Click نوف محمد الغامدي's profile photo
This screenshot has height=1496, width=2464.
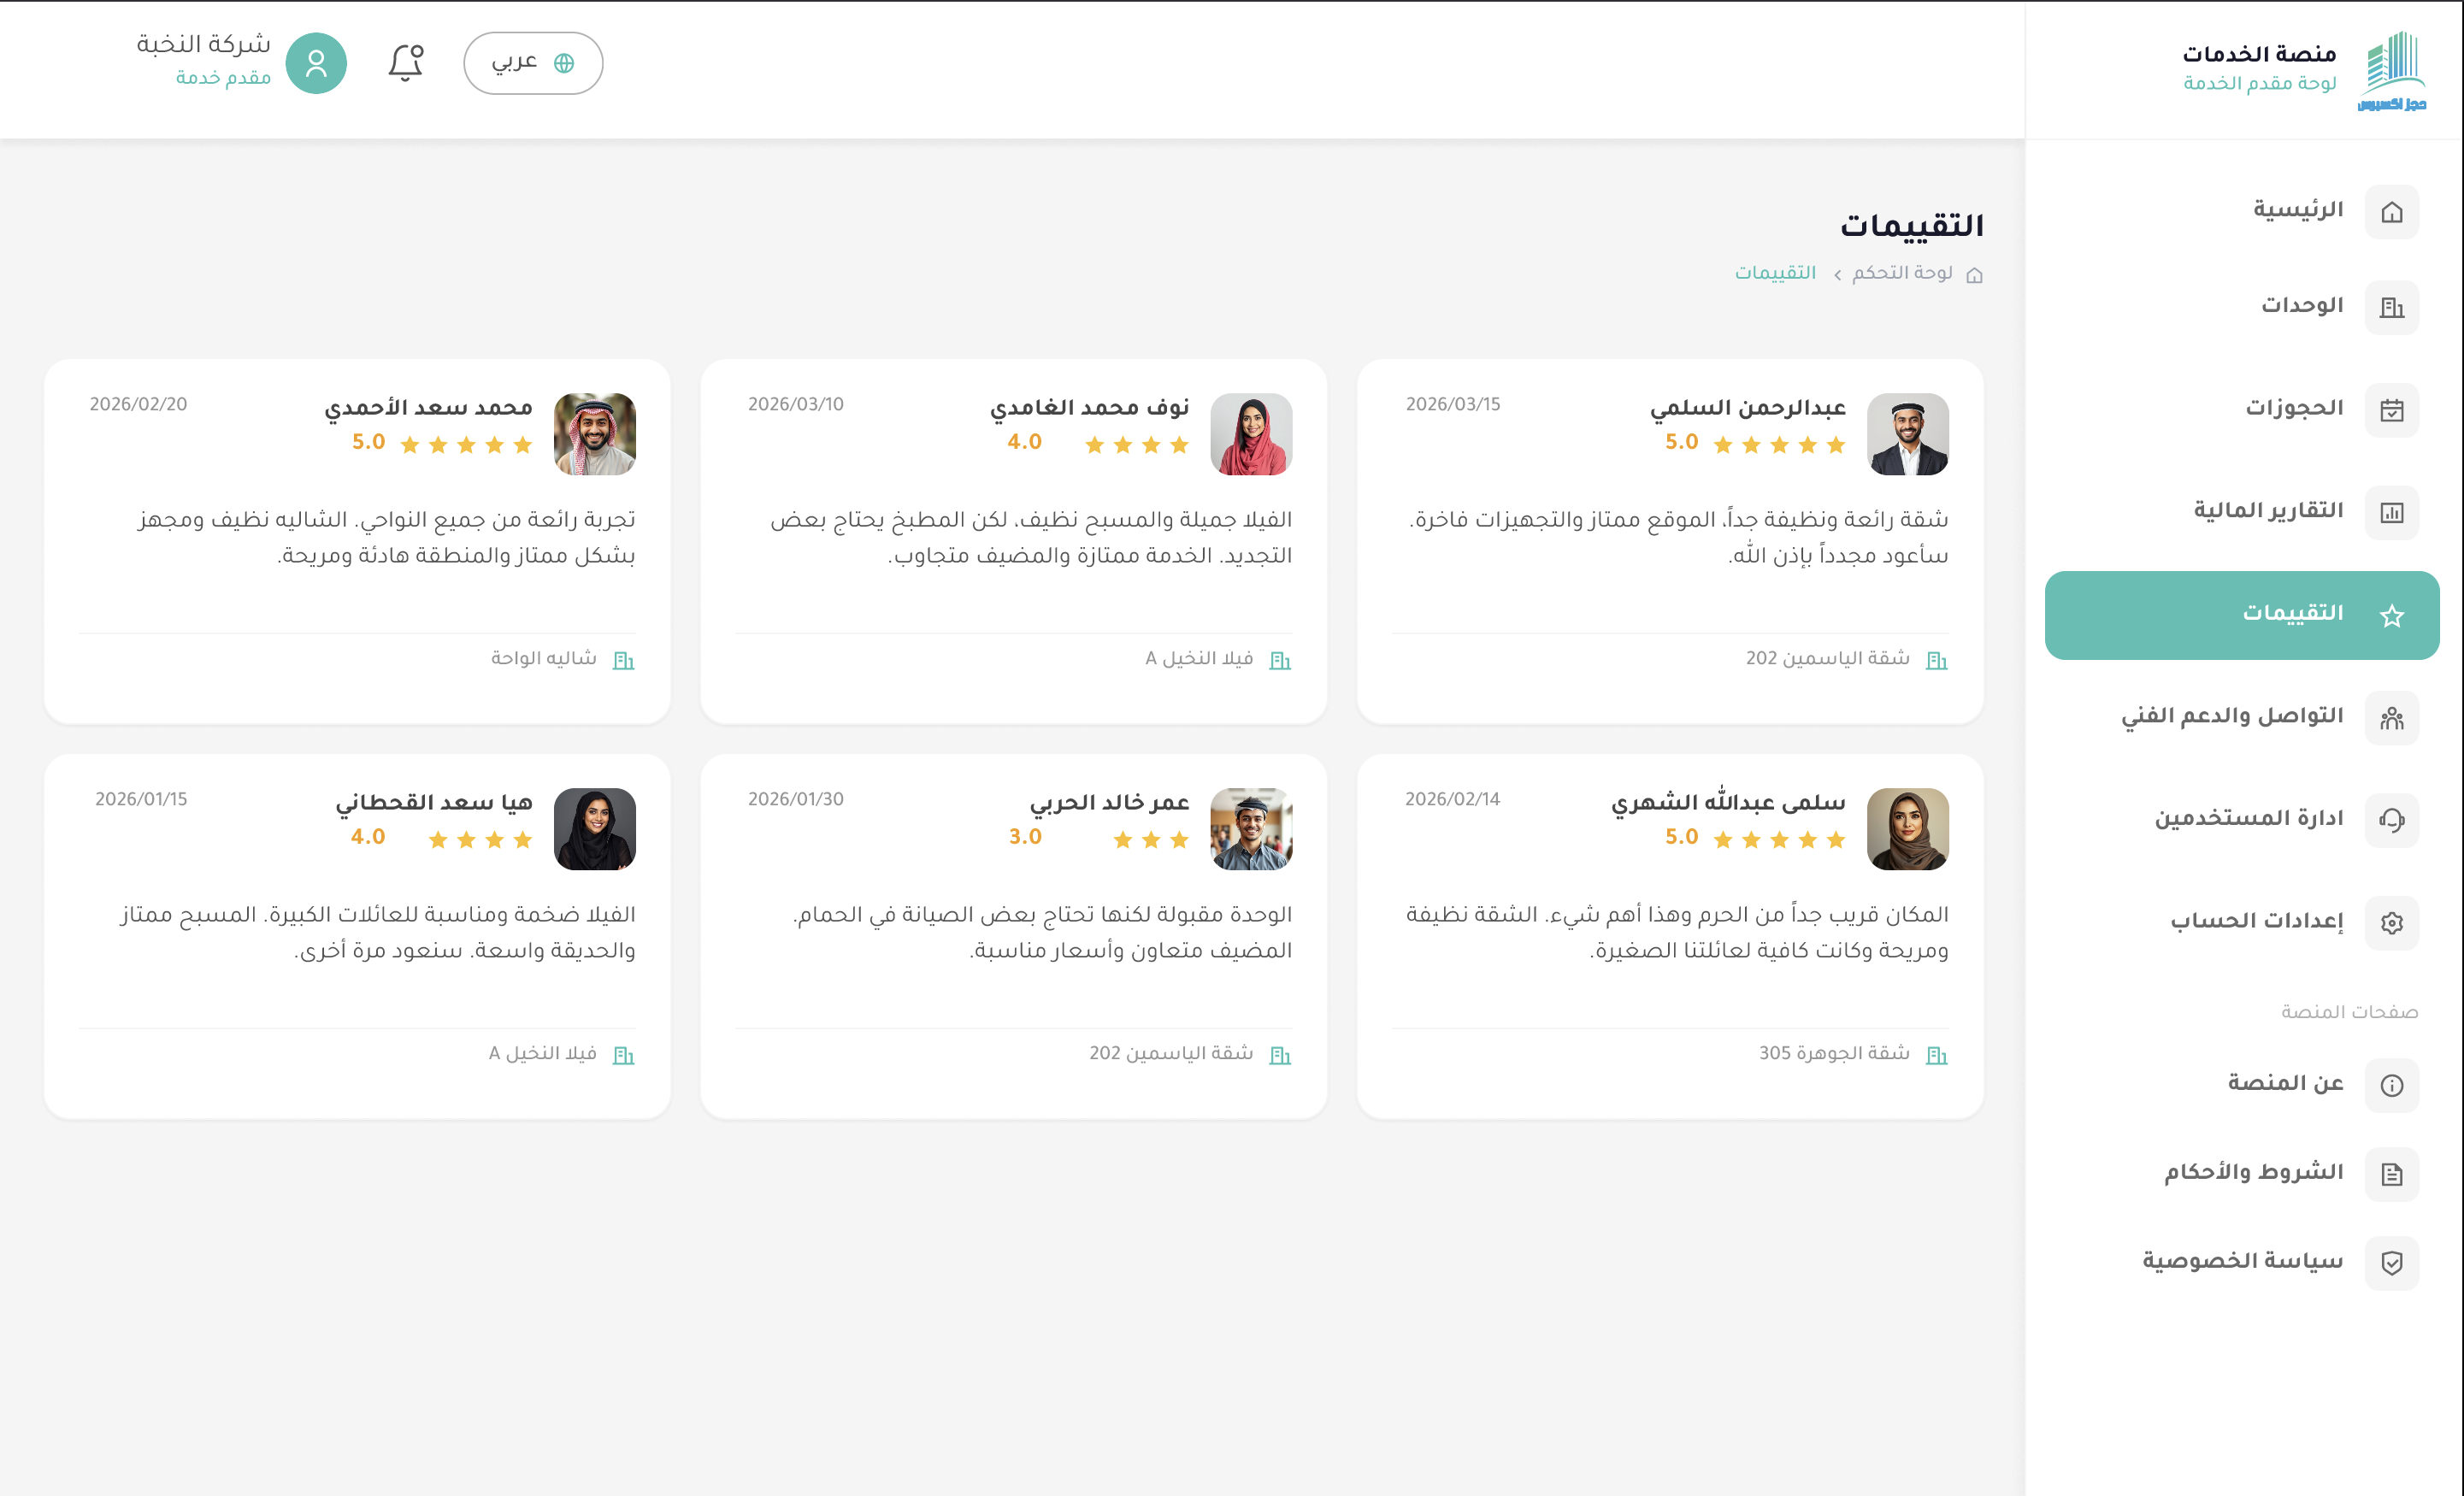coord(1251,434)
